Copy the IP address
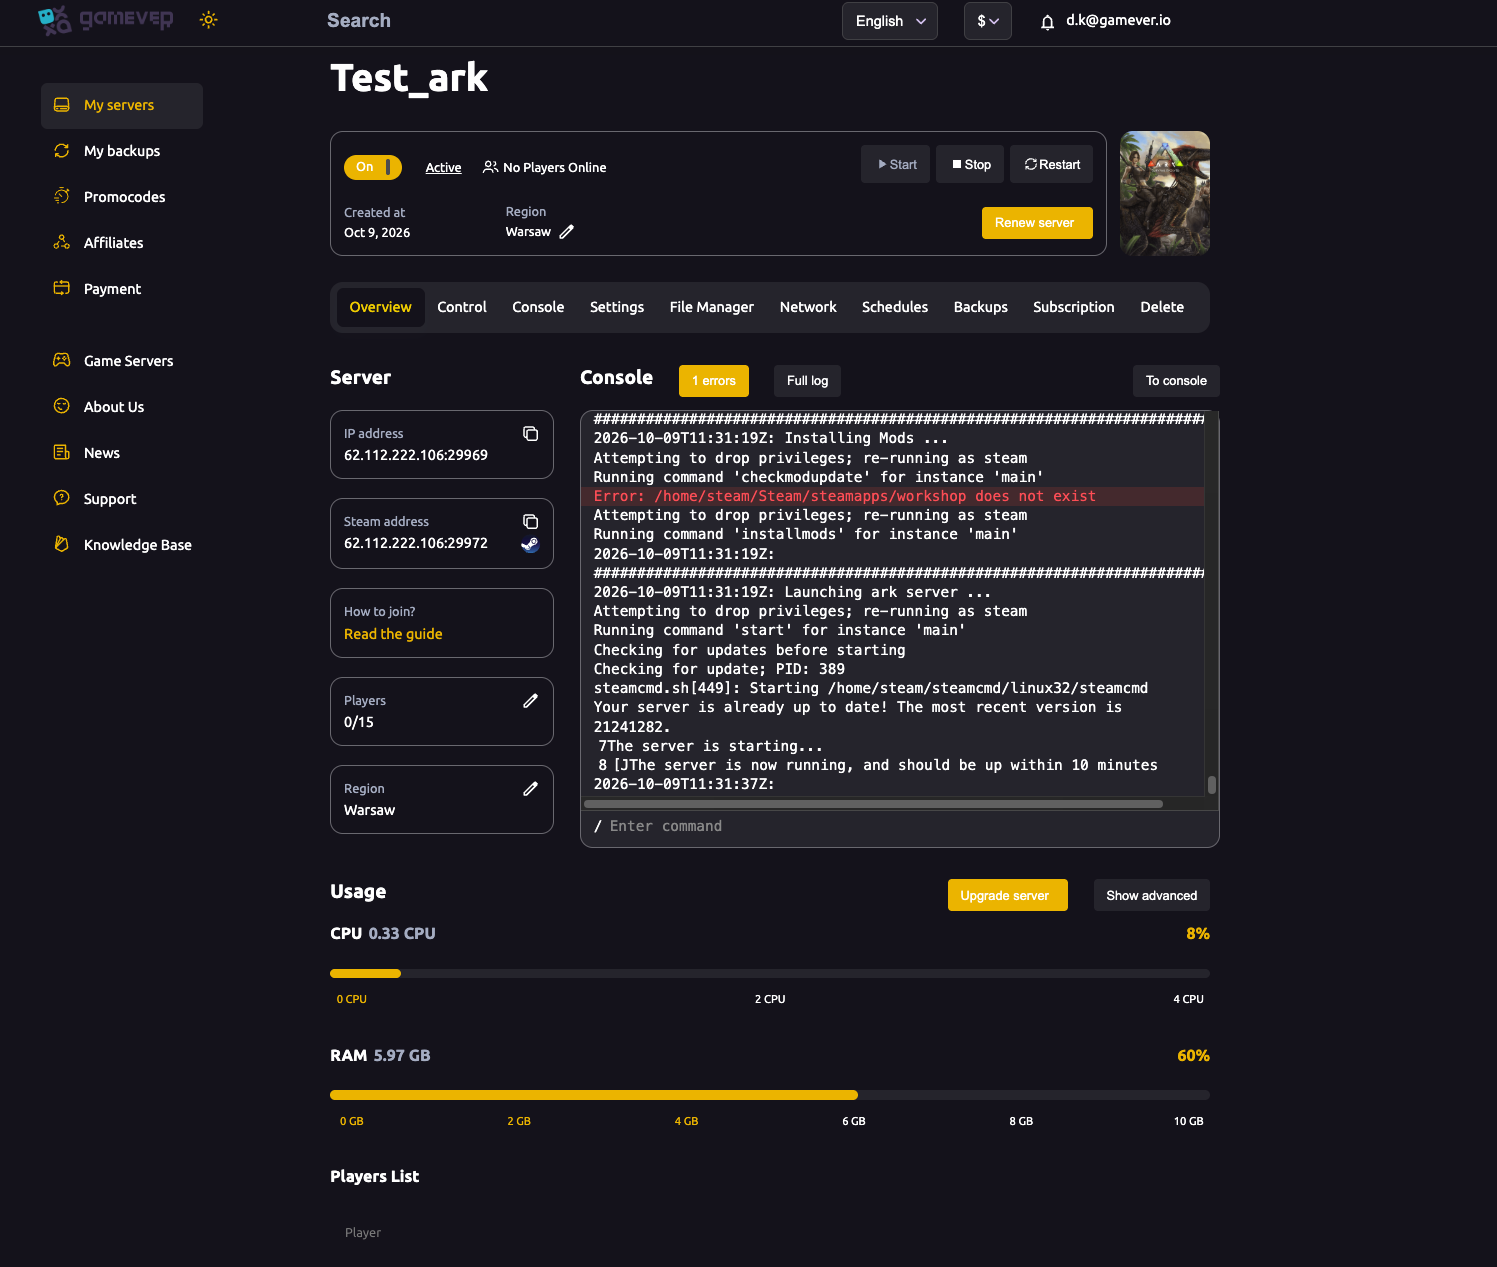1497x1267 pixels. click(531, 433)
